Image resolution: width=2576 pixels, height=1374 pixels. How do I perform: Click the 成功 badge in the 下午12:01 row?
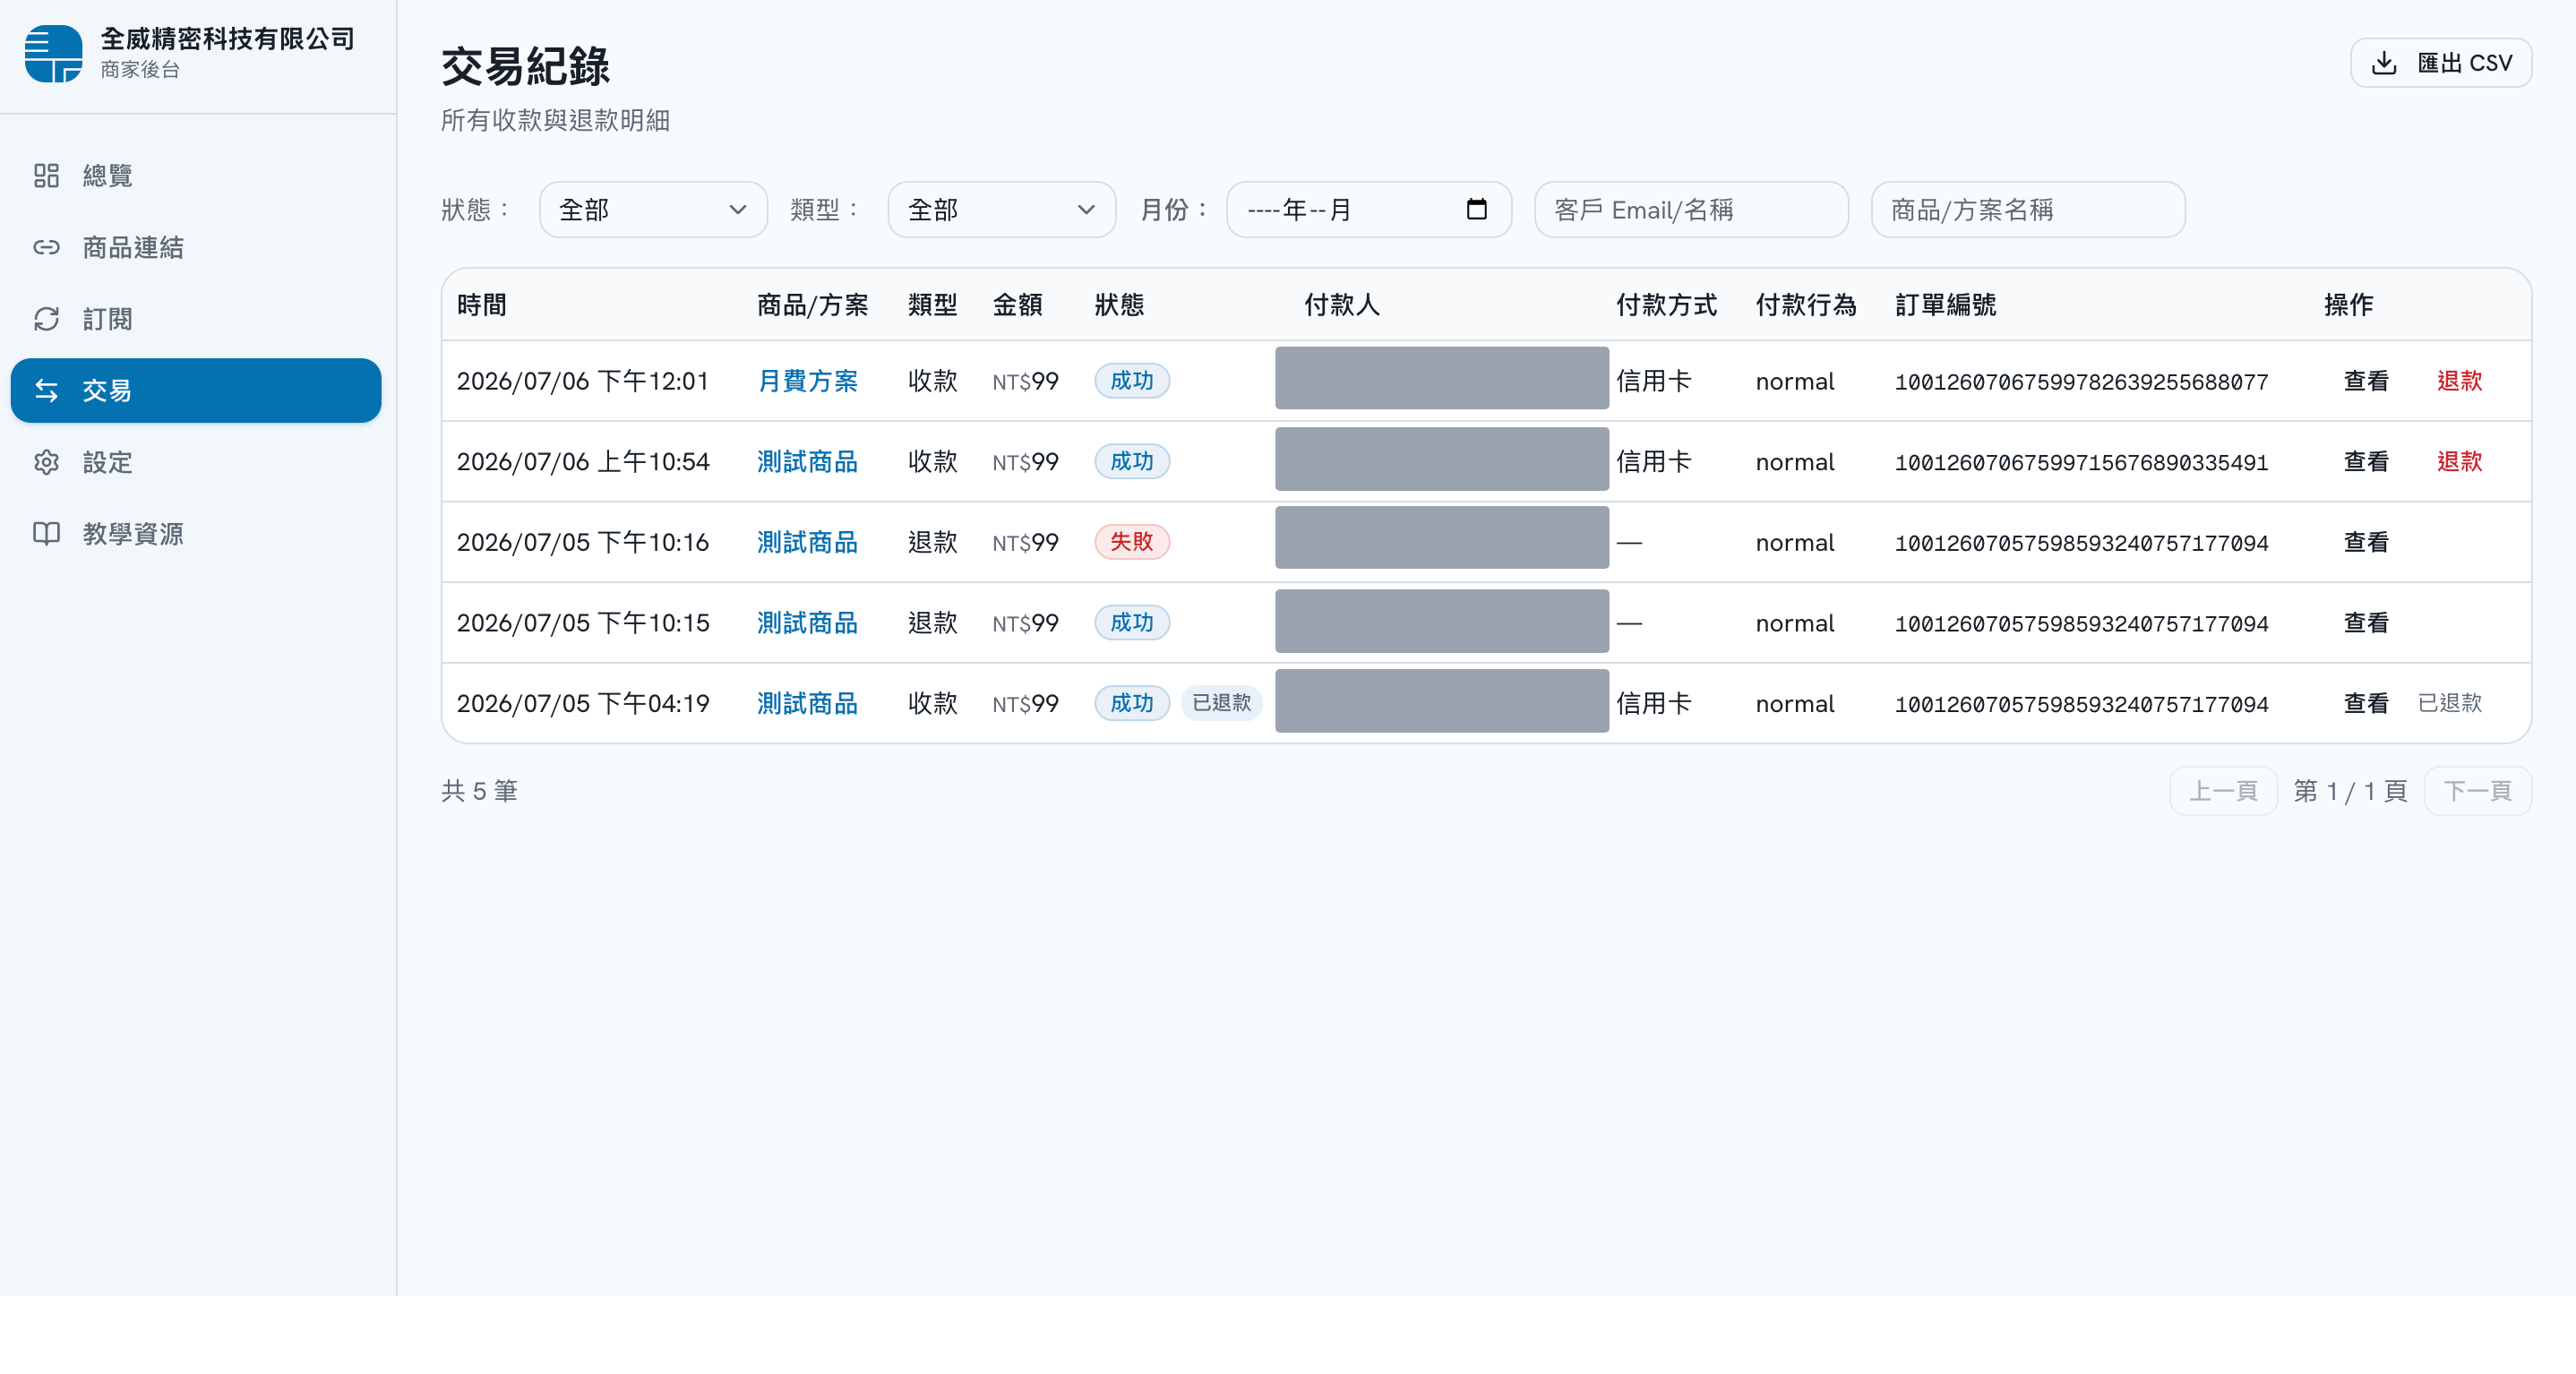(1132, 381)
